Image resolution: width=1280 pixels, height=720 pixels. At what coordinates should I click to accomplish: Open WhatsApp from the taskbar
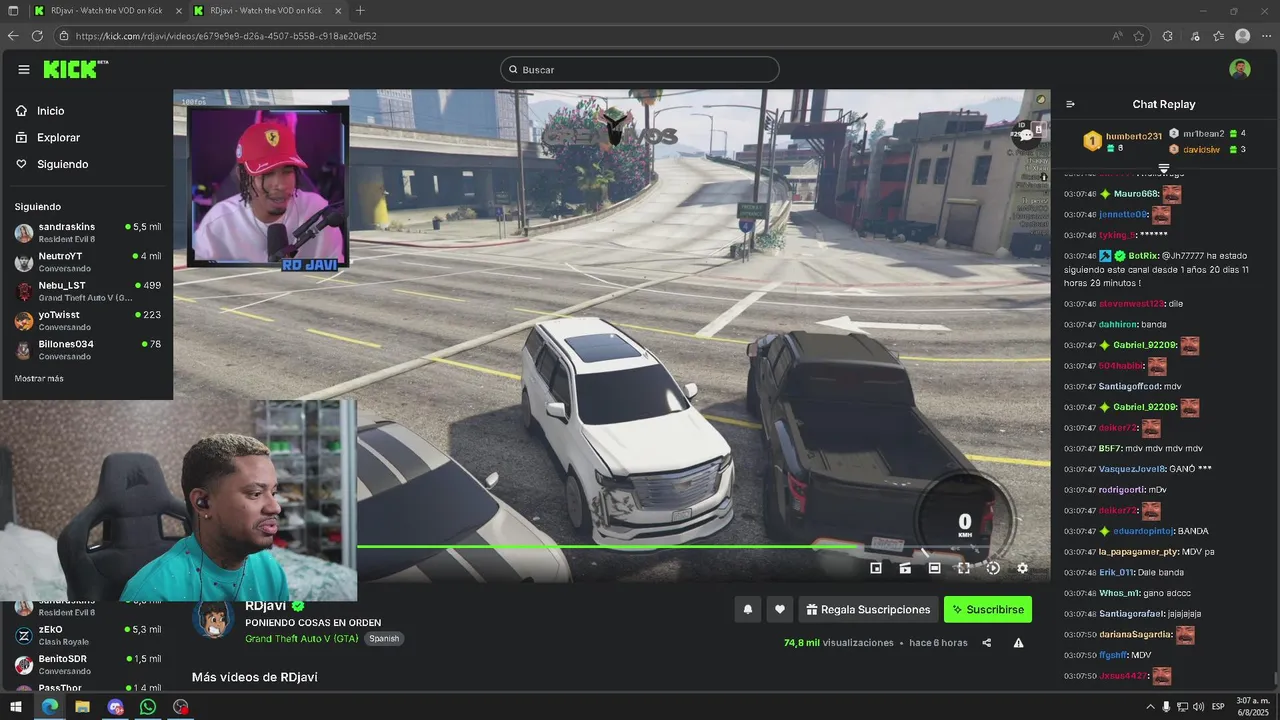tap(148, 706)
